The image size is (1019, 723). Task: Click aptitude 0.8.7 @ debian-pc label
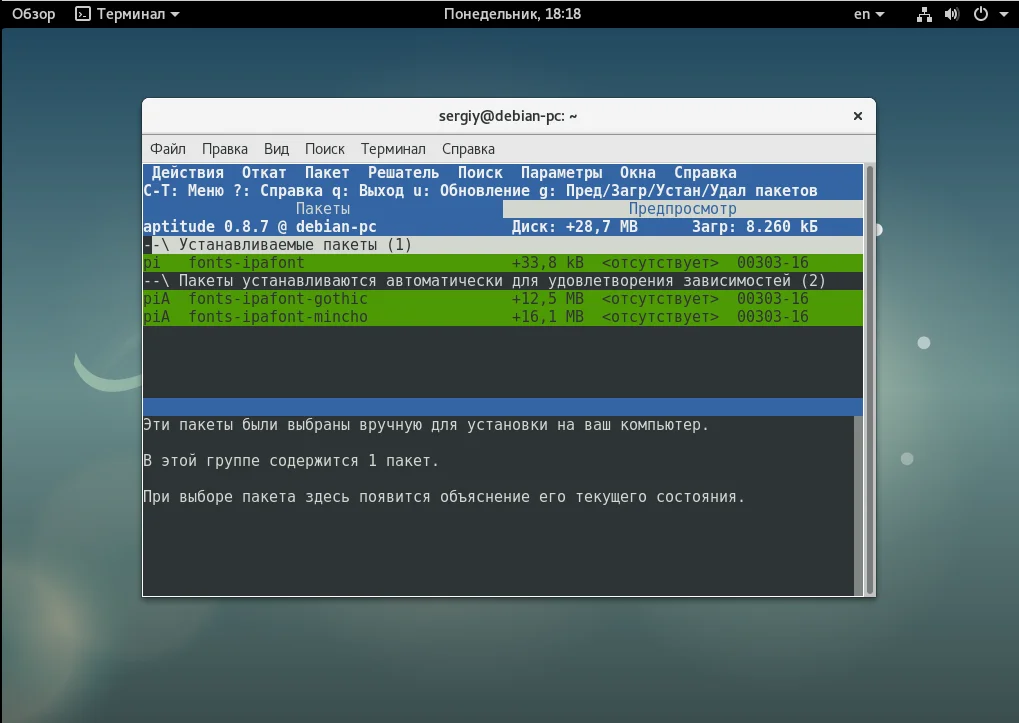(x=260, y=227)
